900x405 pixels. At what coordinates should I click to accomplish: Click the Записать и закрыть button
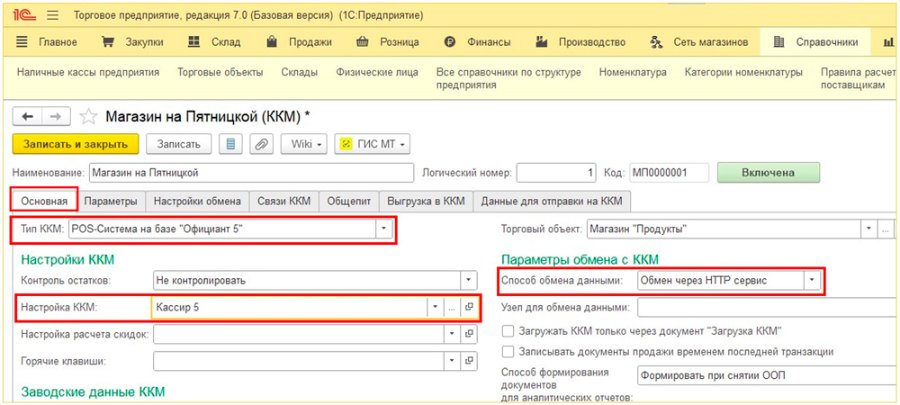[75, 144]
